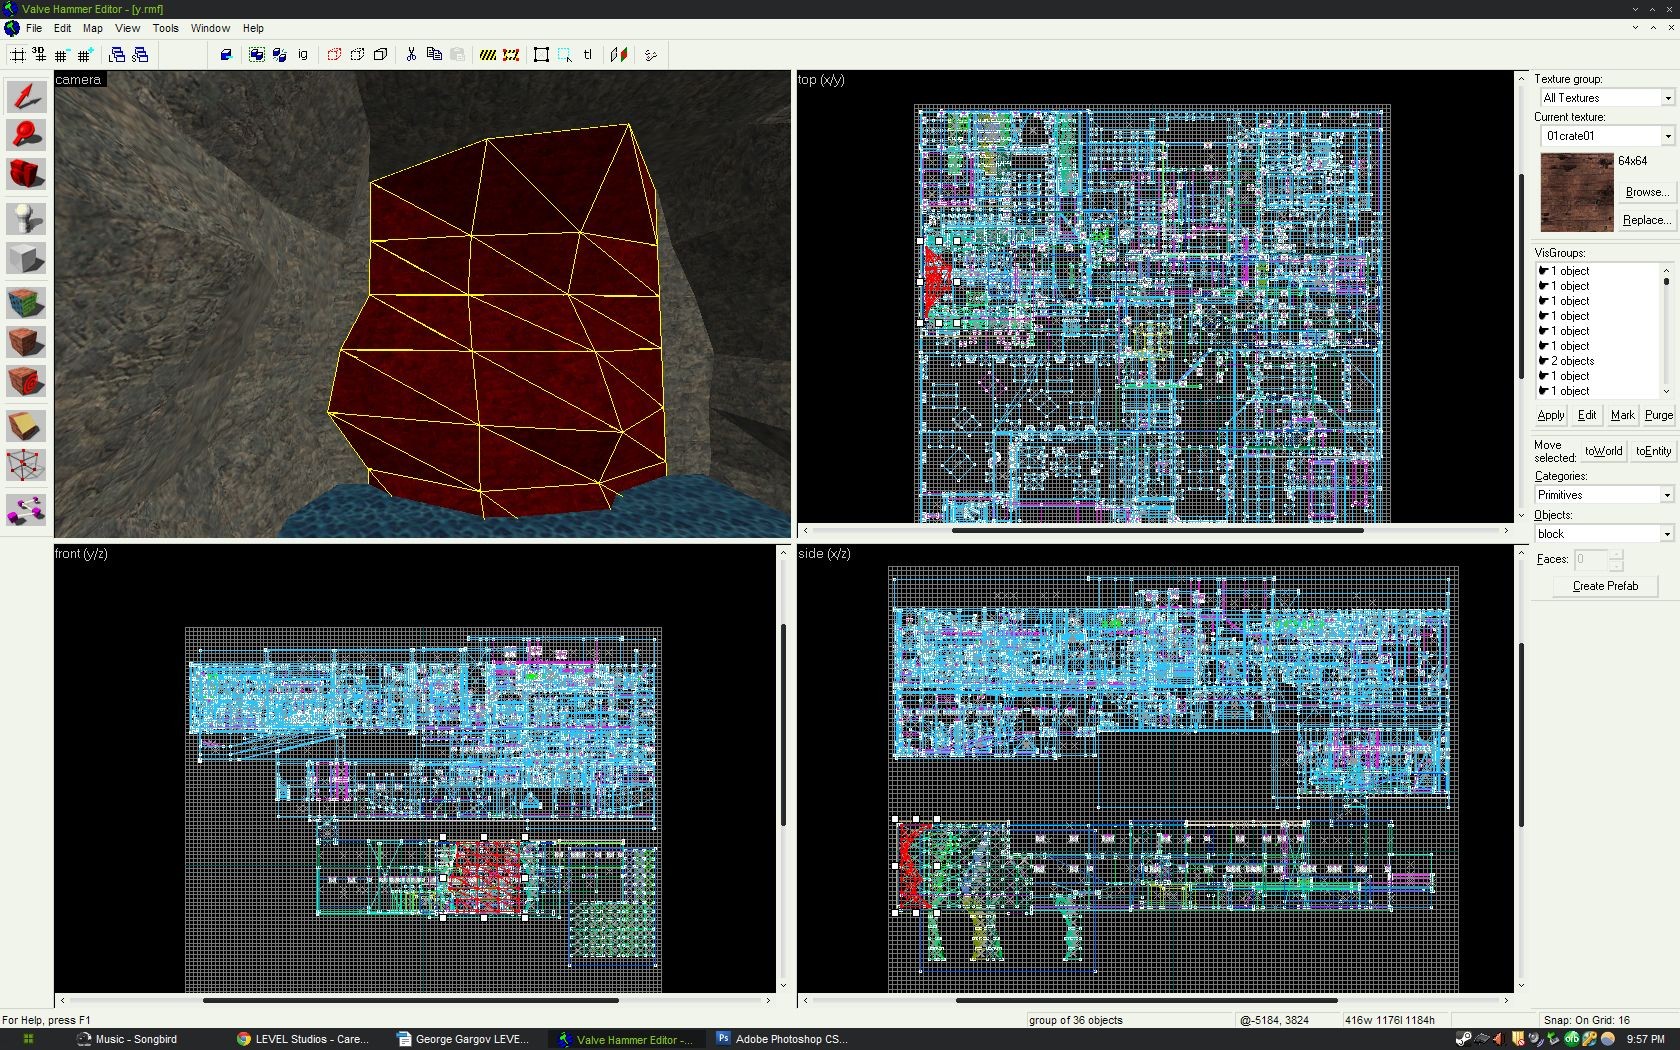The width and height of the screenshot is (1680, 1050).
Task: Toggle texture lock 'tl' button
Action: [588, 55]
